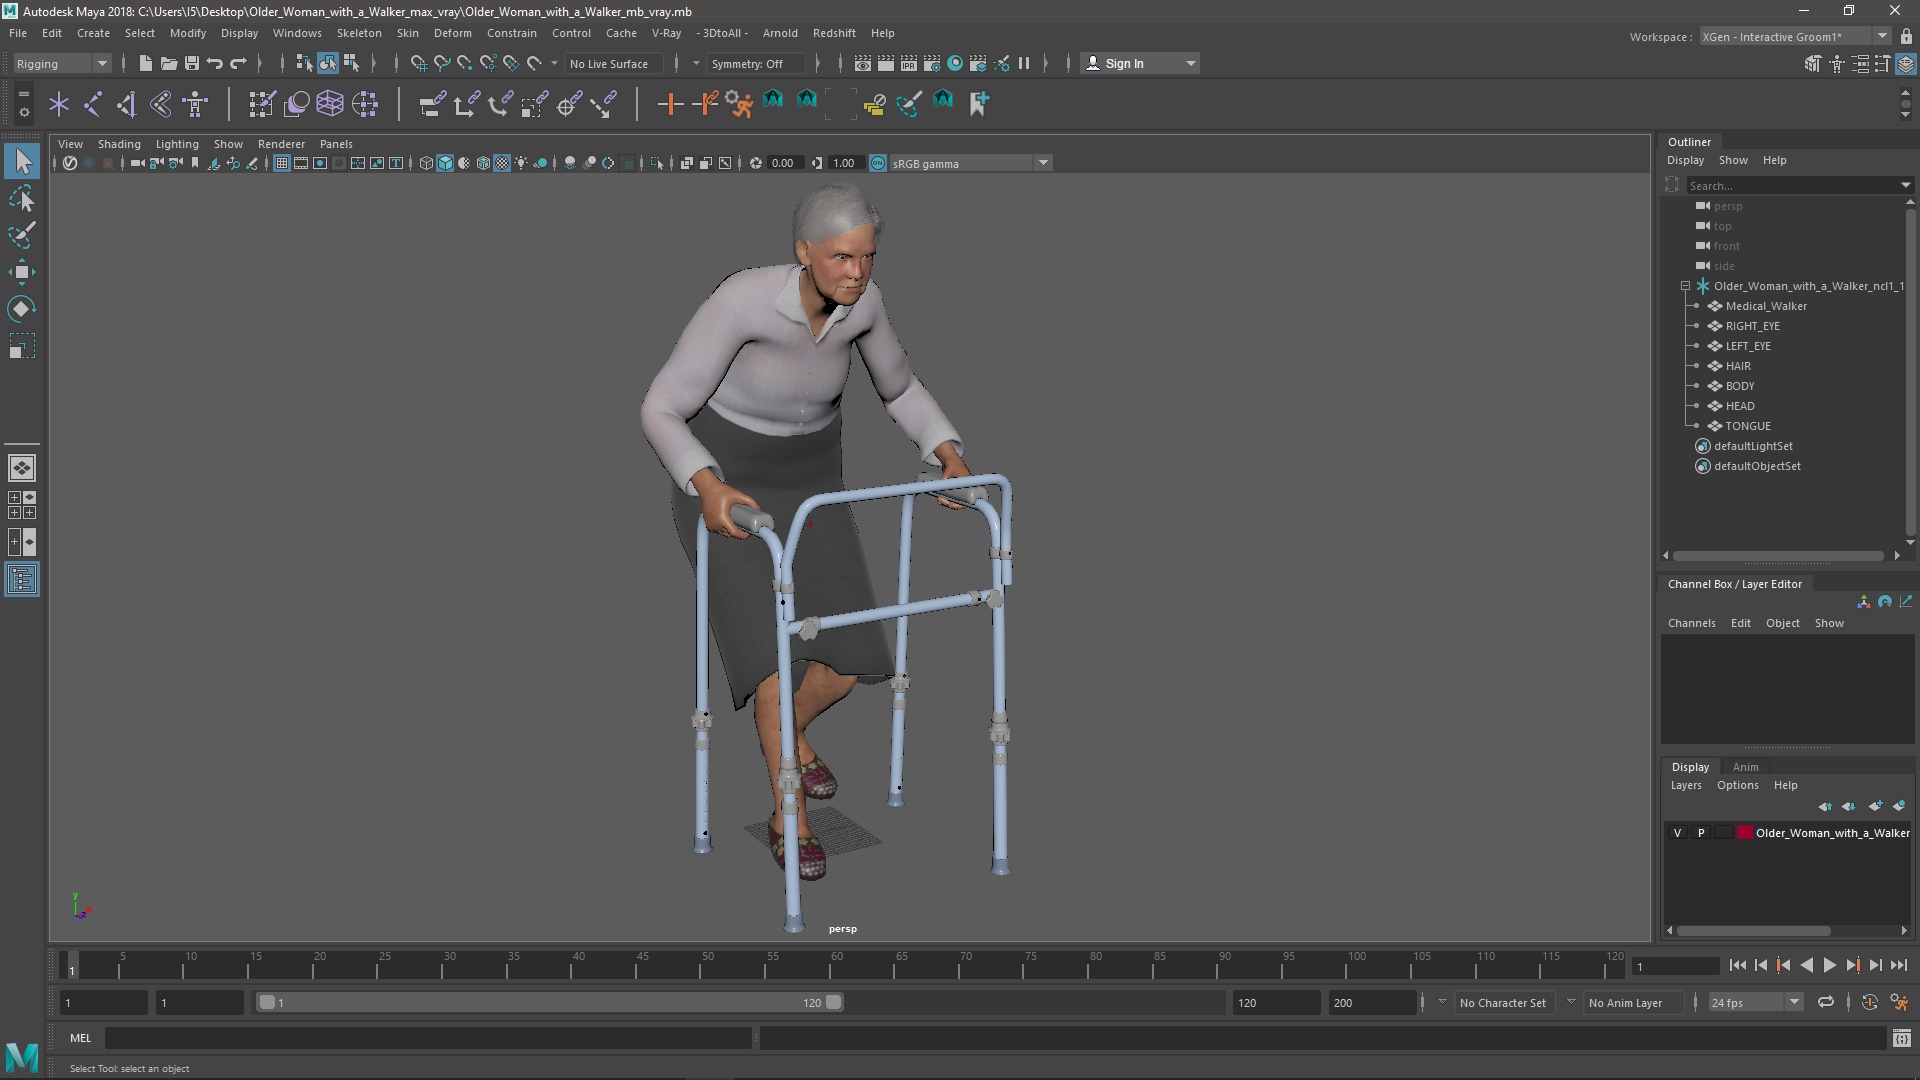The width and height of the screenshot is (1920, 1080).
Task: Click frame 60 on the time slider
Action: coord(837,966)
